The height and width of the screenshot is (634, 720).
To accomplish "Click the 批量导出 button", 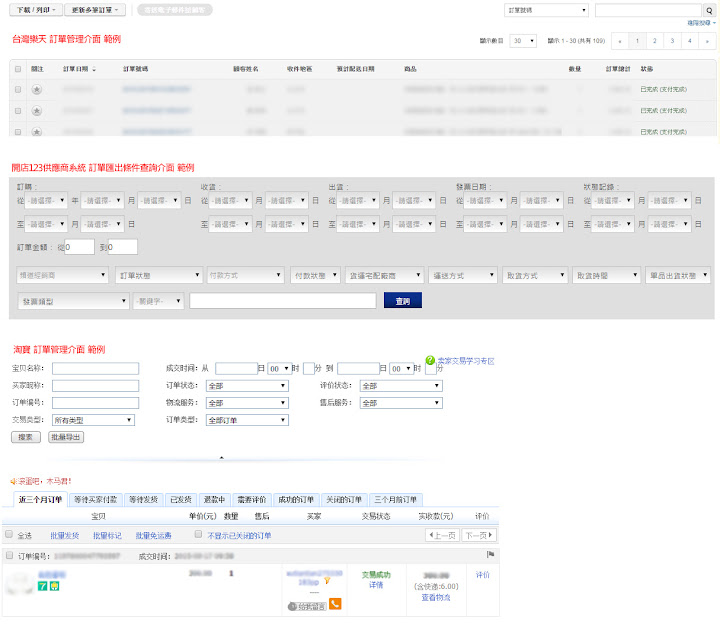I will point(67,437).
